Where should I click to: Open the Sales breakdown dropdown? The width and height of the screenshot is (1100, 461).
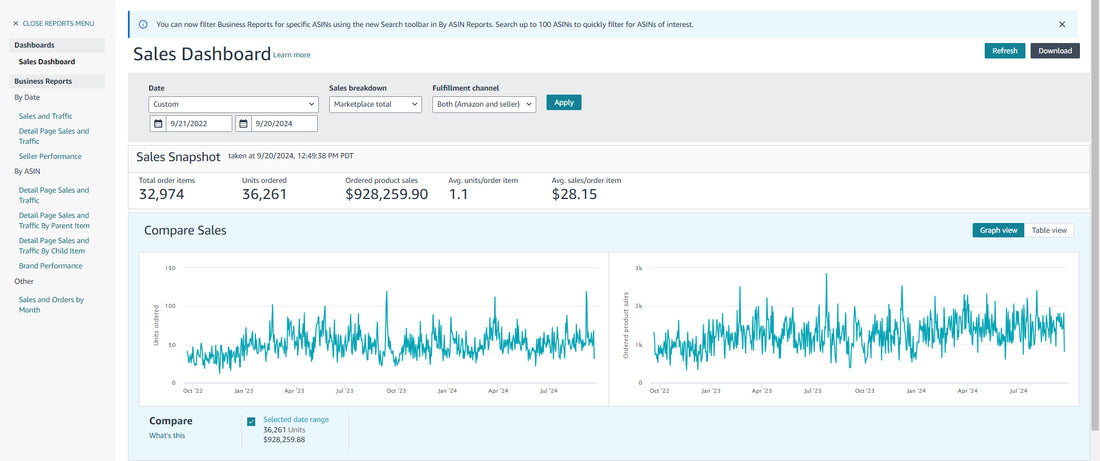tap(375, 104)
